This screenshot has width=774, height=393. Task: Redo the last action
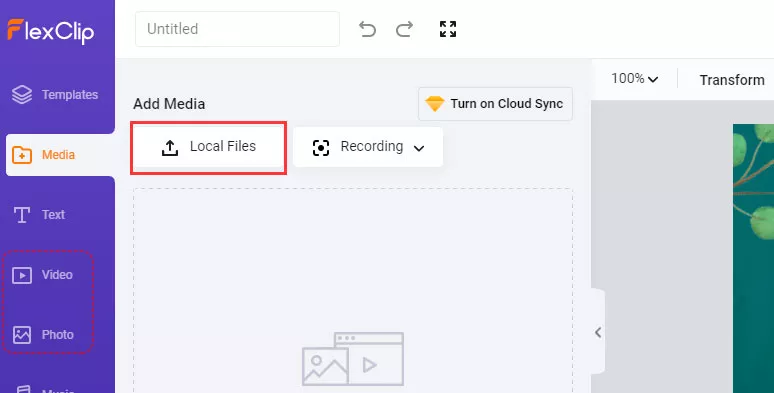tap(404, 29)
